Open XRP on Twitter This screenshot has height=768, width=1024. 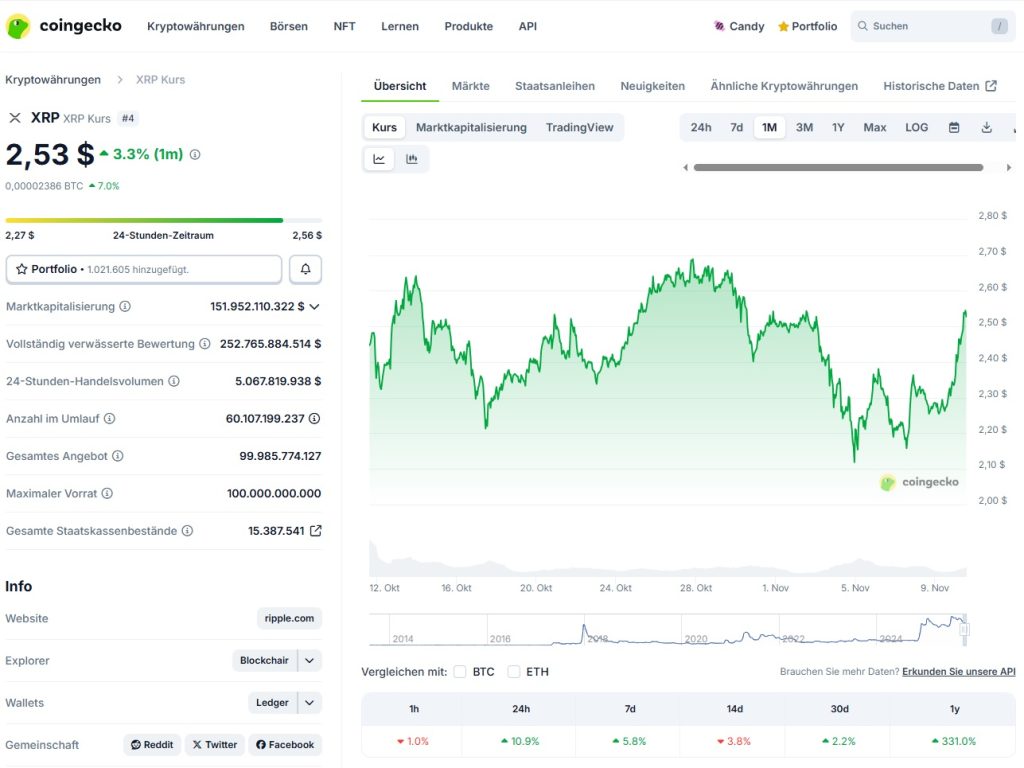[x=214, y=744]
